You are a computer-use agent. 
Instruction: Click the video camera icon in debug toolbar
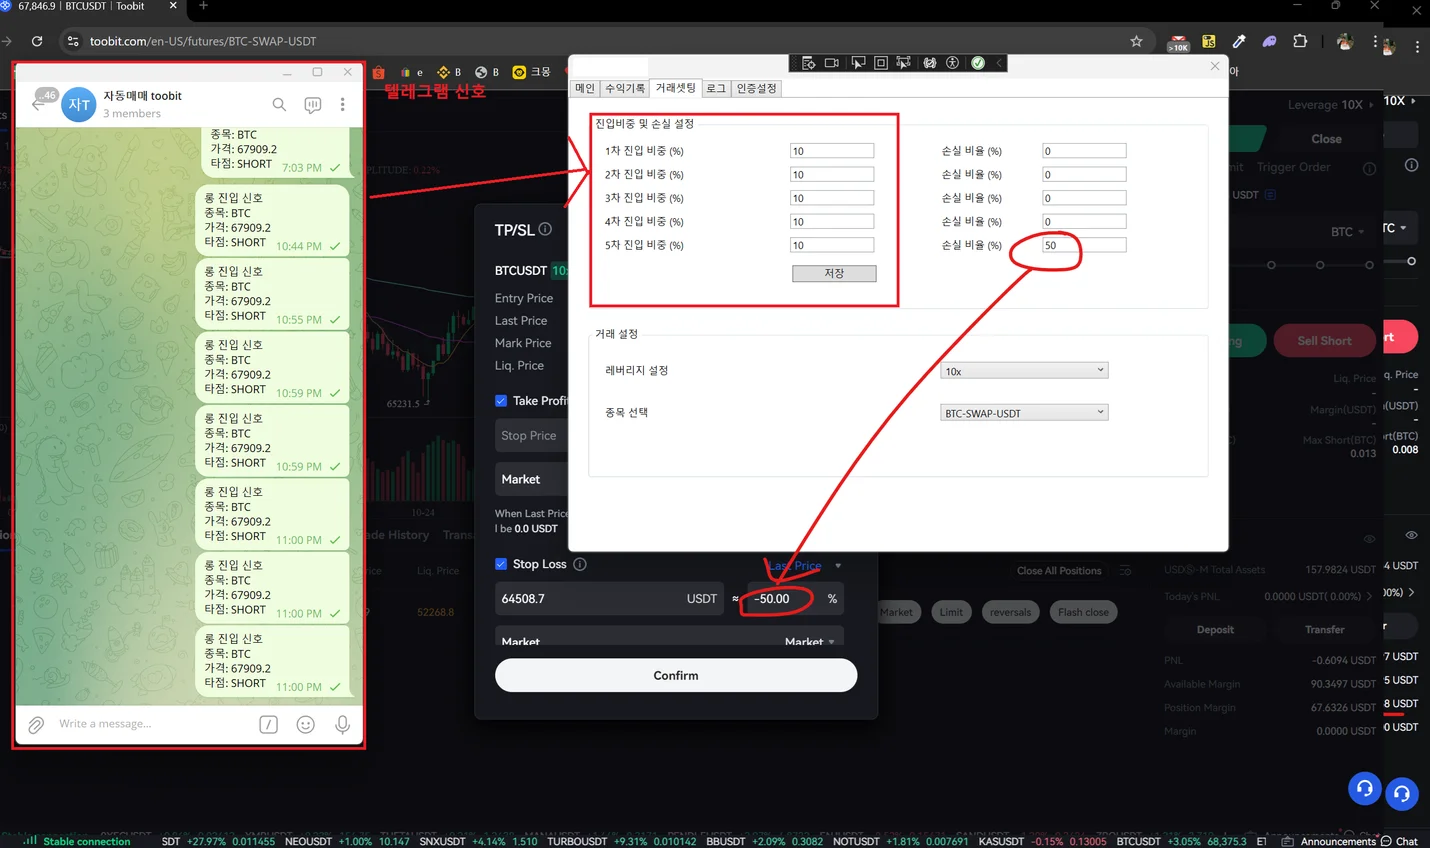(831, 63)
